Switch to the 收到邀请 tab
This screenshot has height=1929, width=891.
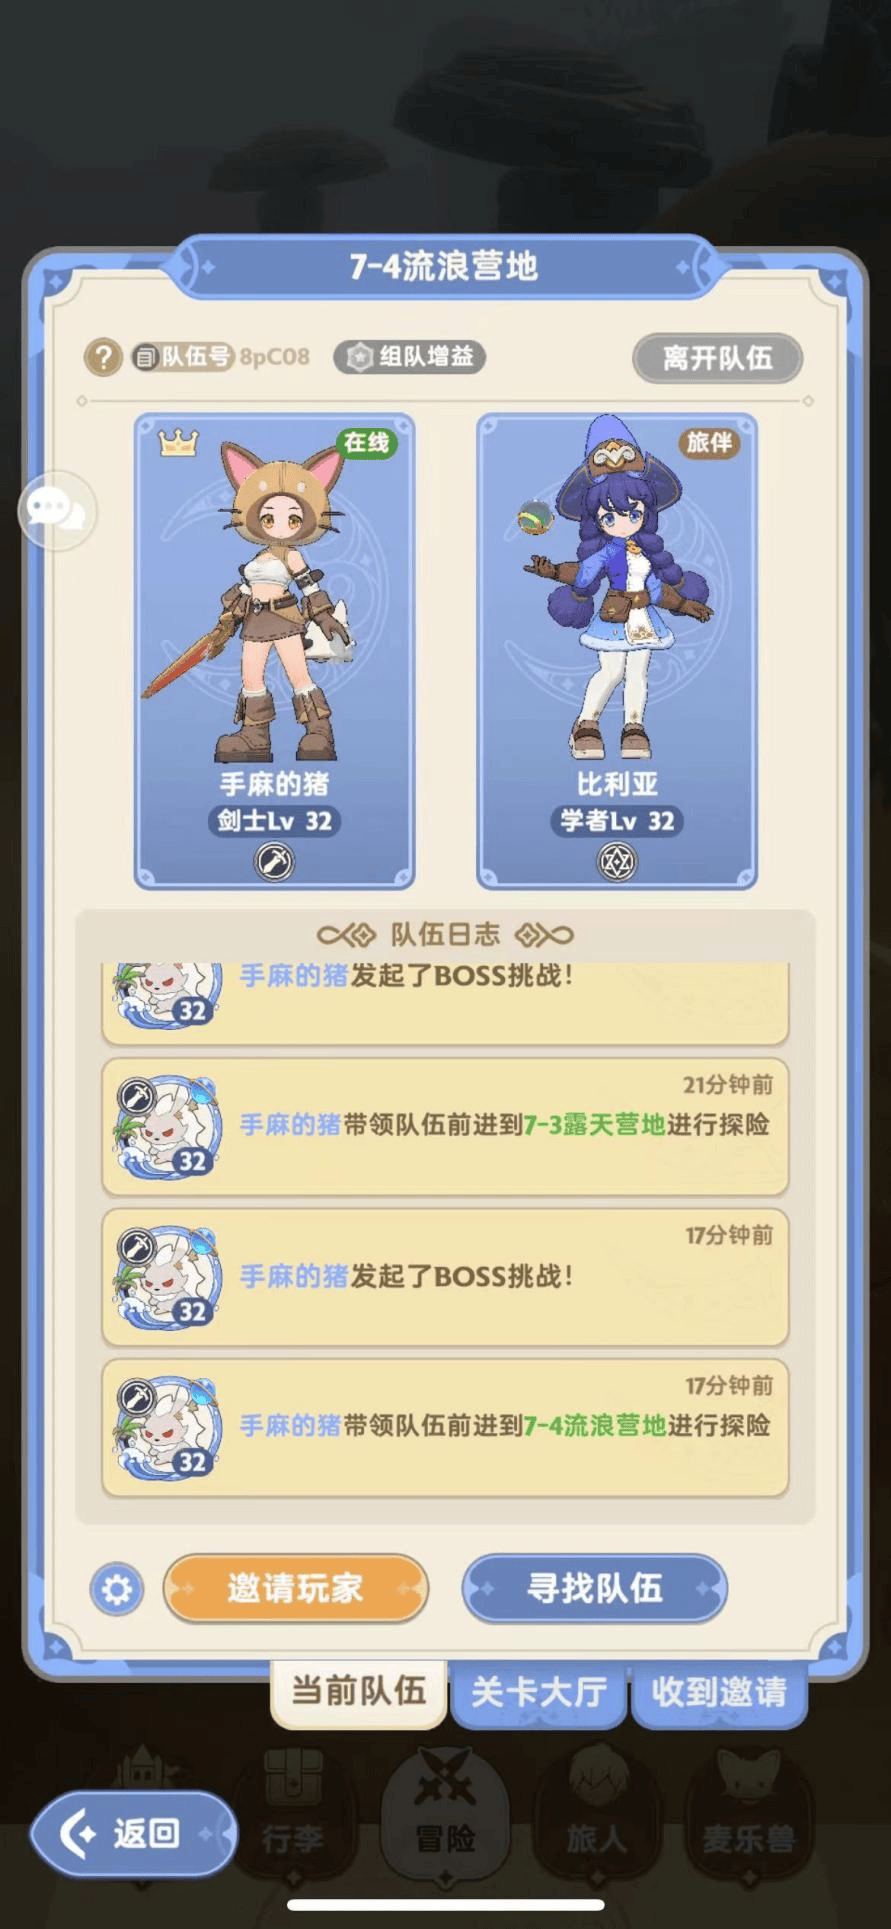pos(719,1693)
